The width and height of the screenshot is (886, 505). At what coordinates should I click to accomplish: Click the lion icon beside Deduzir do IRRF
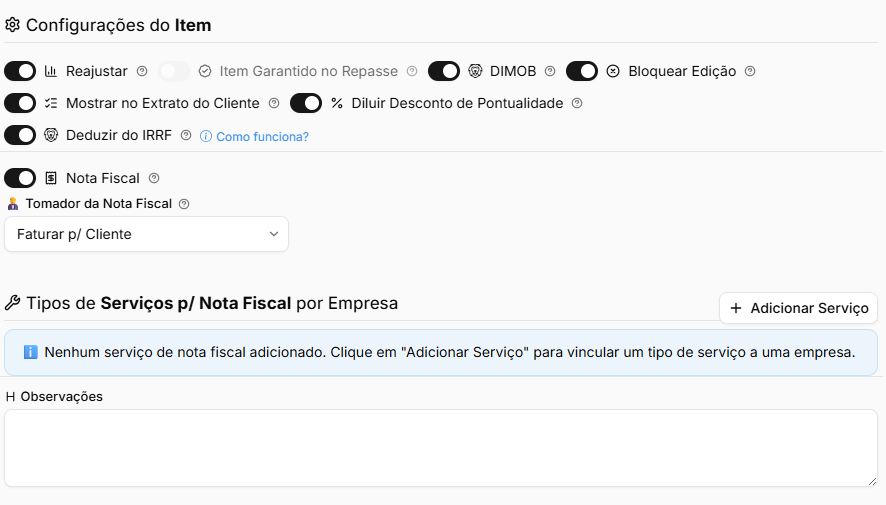click(51, 135)
